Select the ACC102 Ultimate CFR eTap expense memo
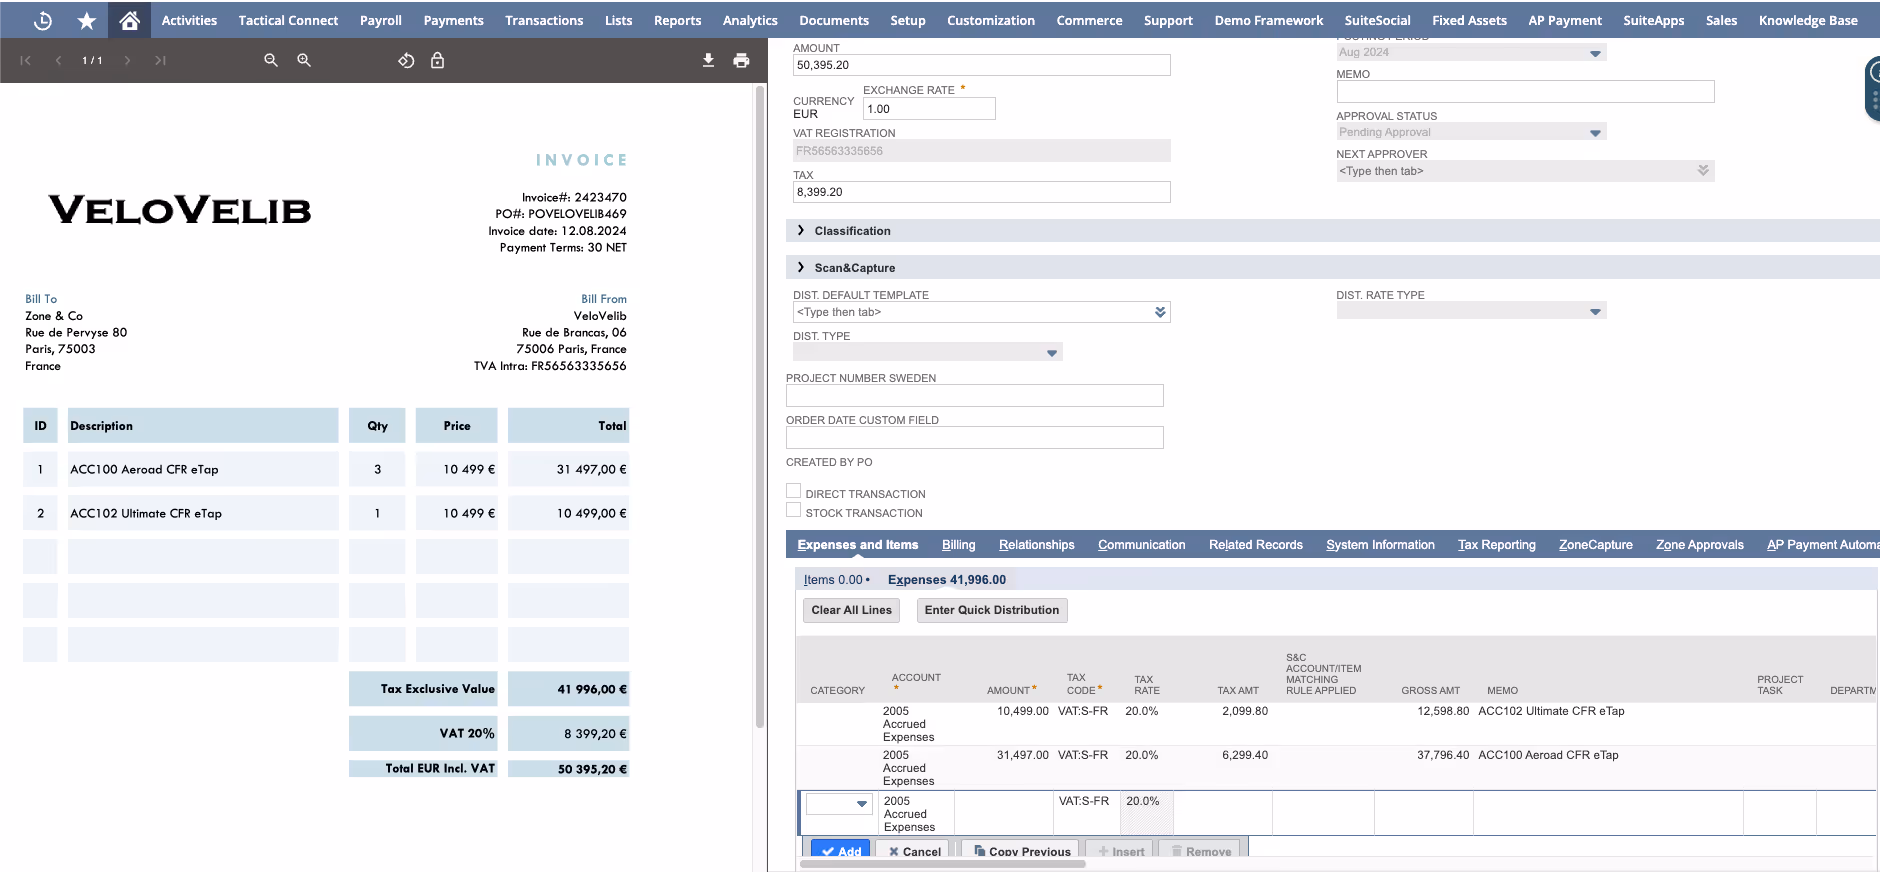Screen dimensions: 1880x872 point(1551,711)
